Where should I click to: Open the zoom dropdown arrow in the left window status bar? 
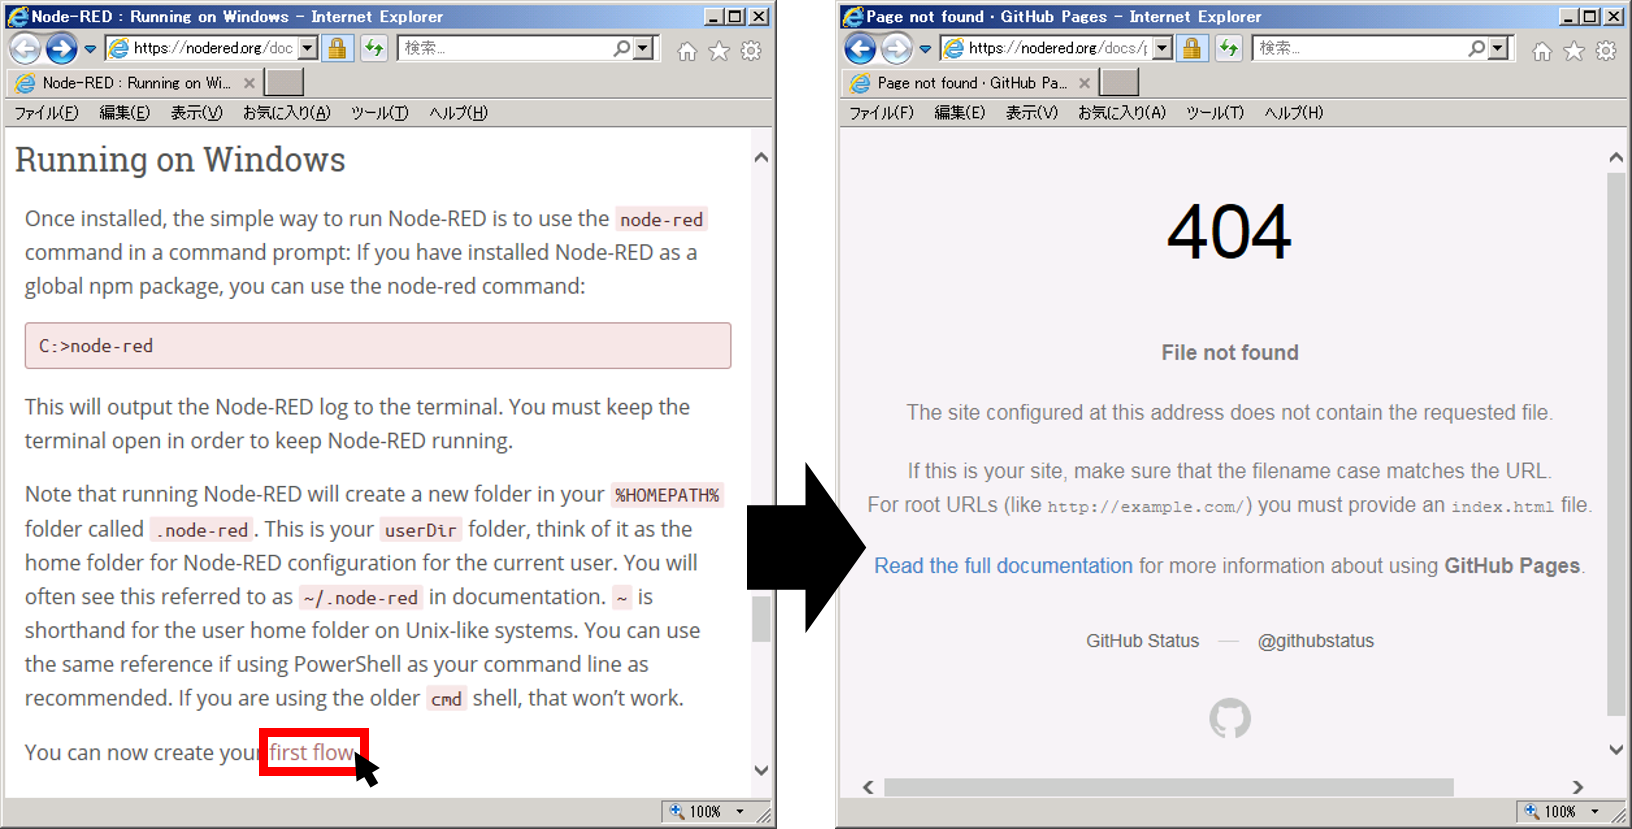(x=740, y=811)
